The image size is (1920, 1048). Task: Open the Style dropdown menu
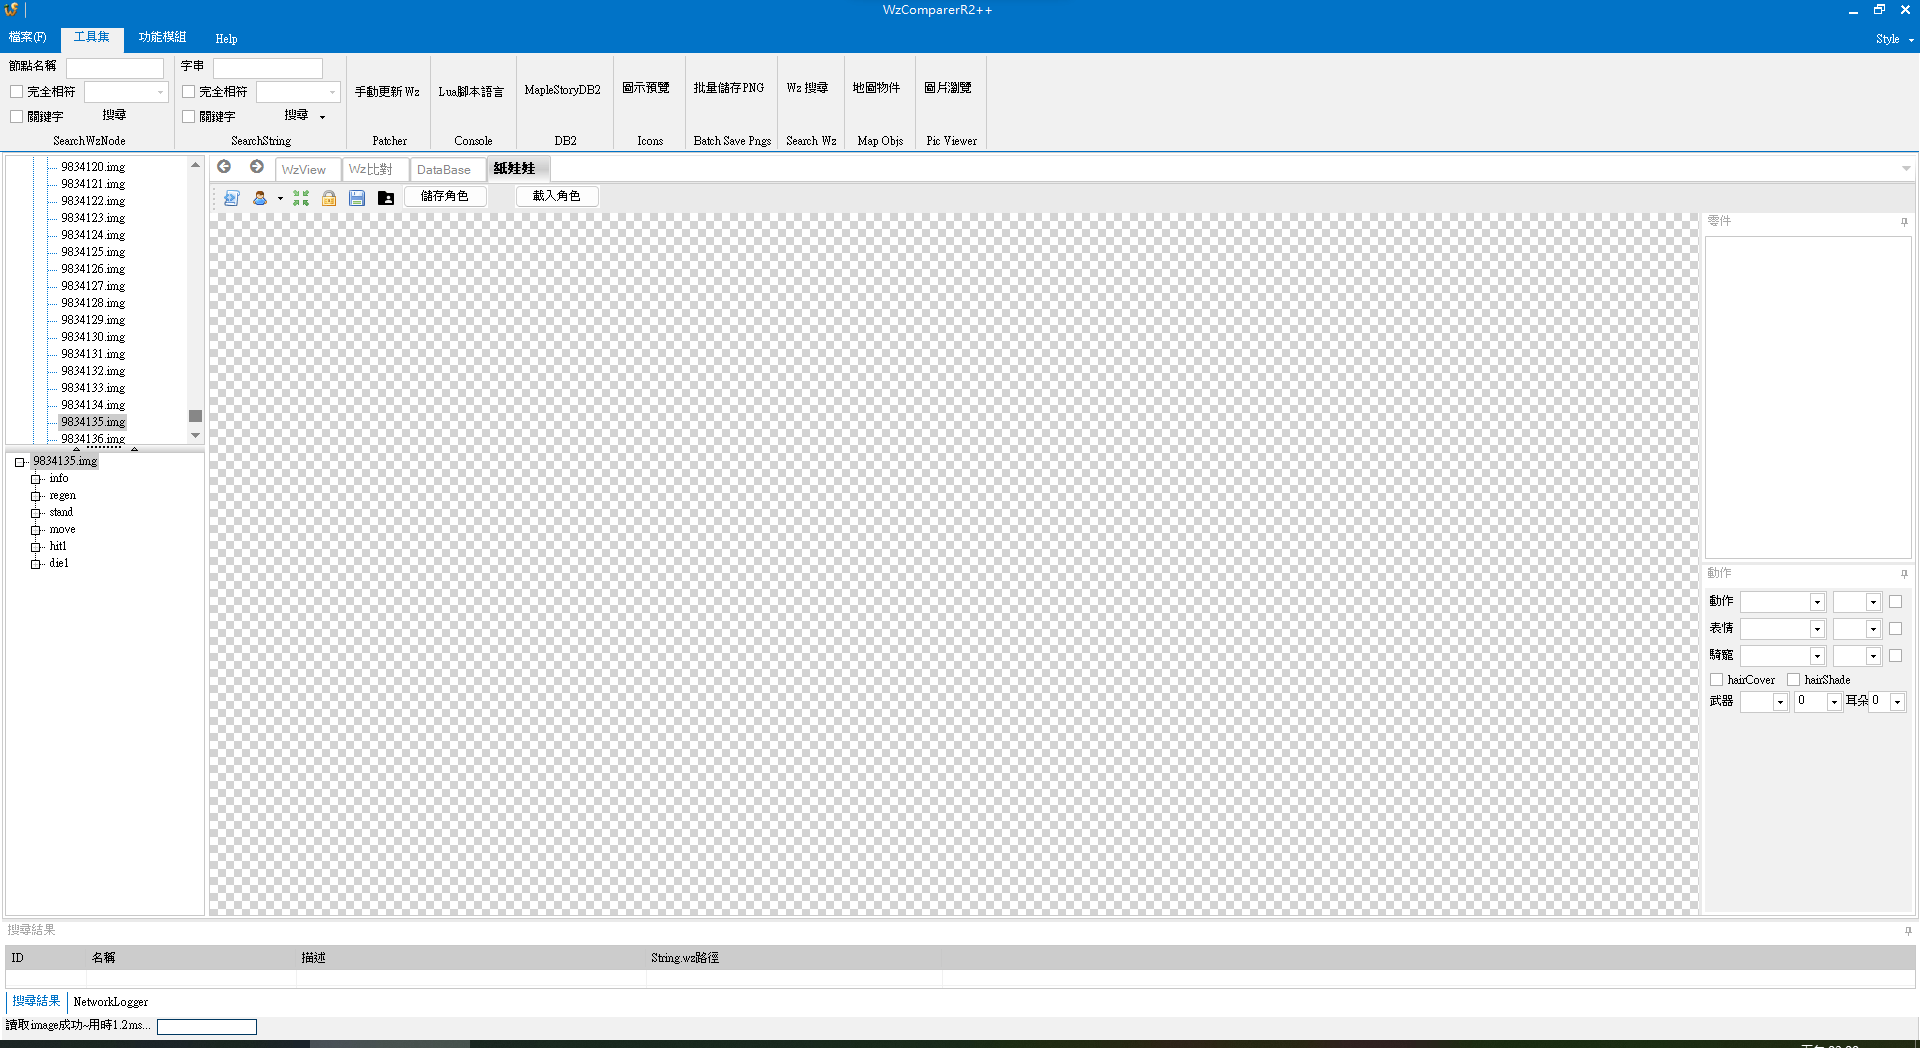(x=1894, y=39)
